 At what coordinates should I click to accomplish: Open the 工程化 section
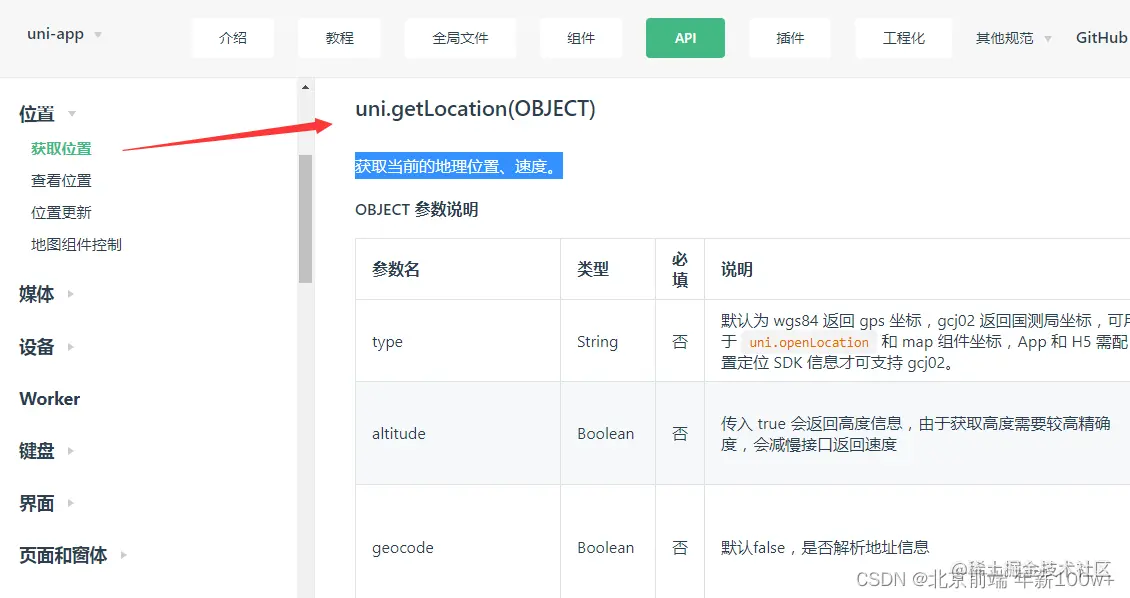(x=903, y=37)
